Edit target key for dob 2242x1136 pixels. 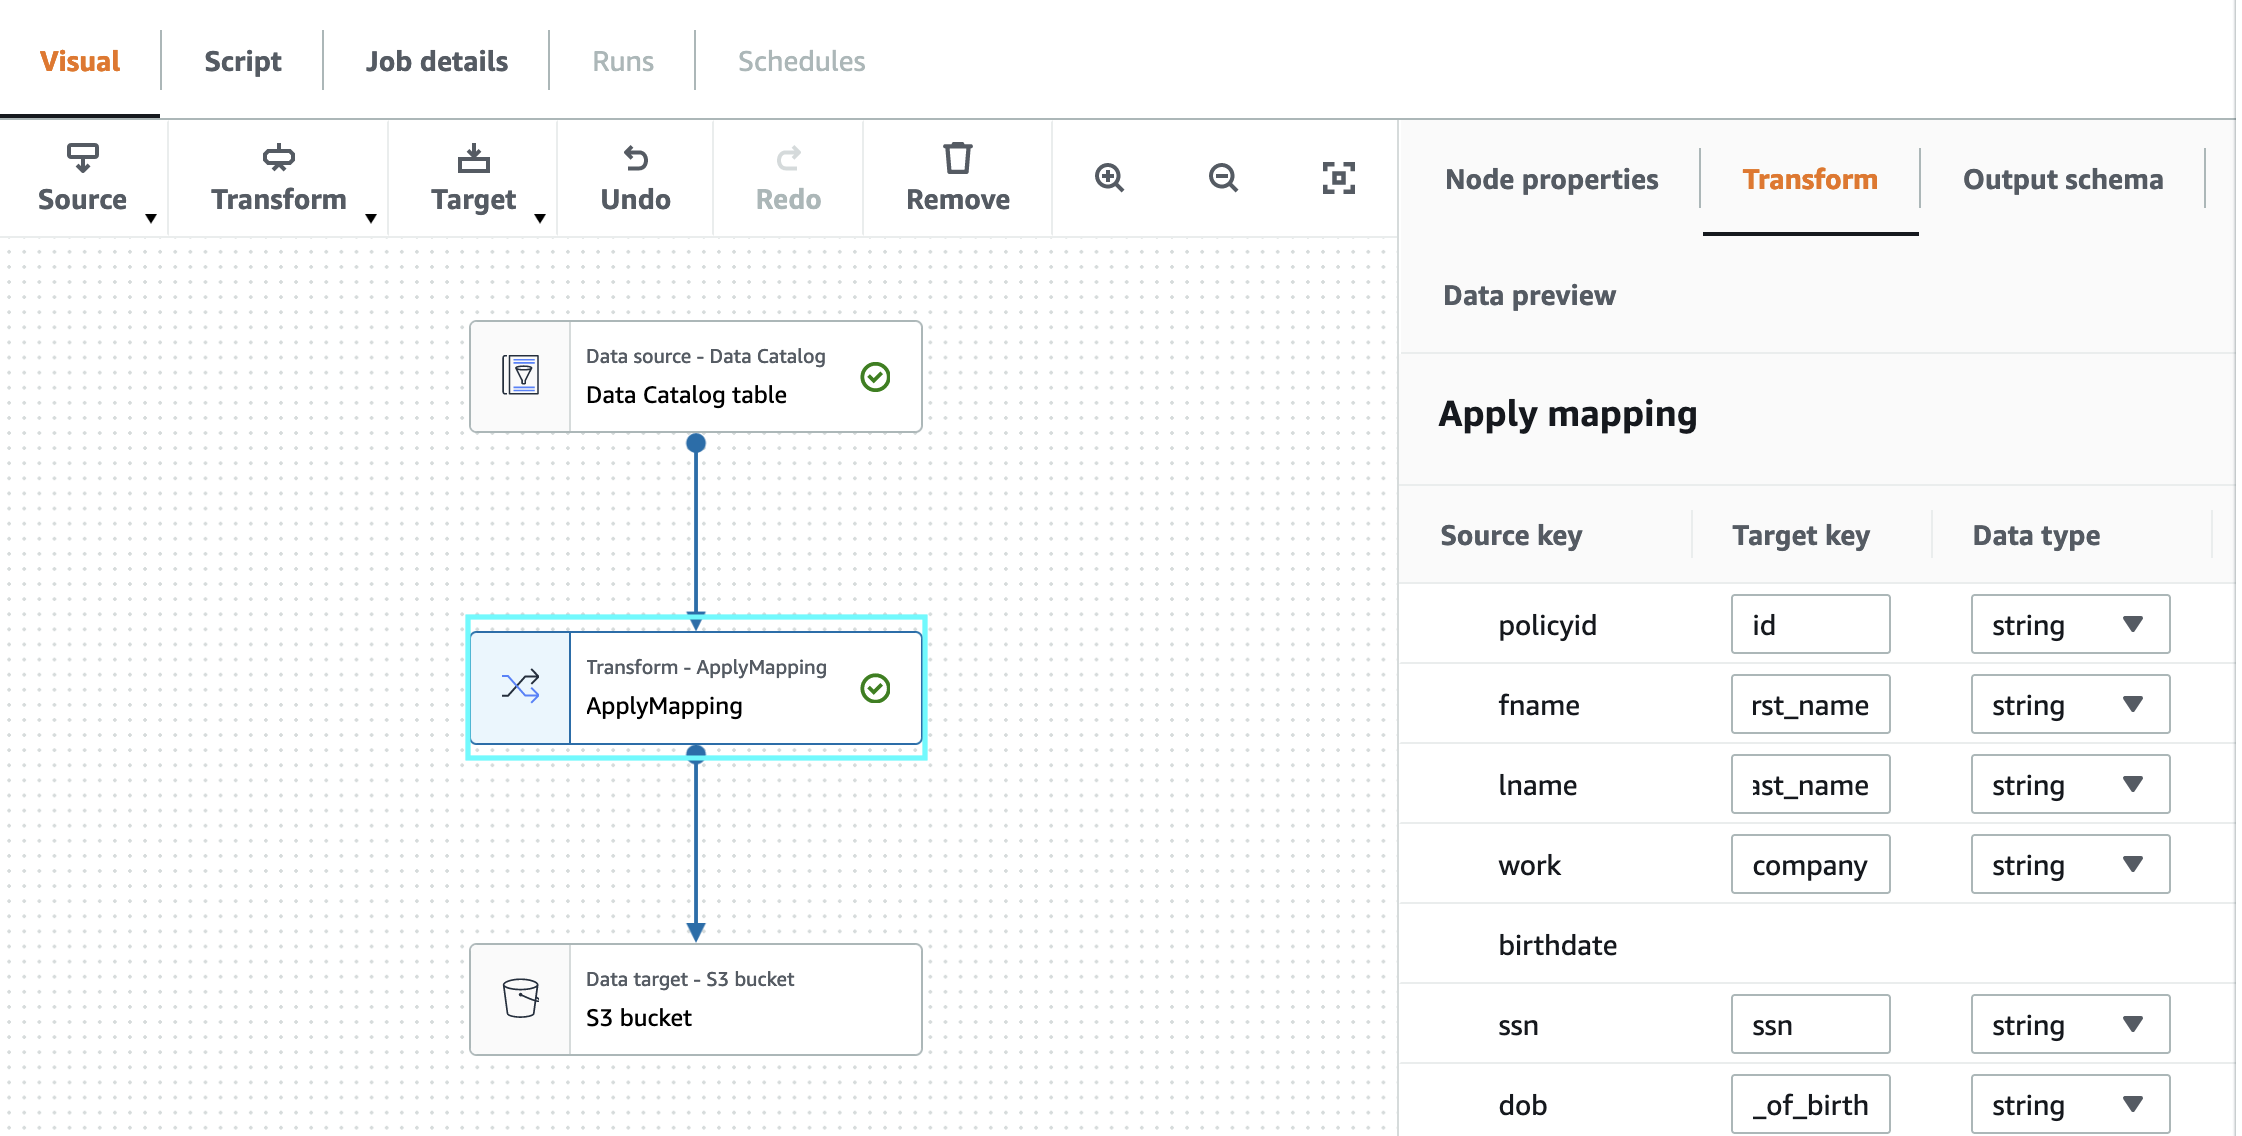point(1810,1104)
